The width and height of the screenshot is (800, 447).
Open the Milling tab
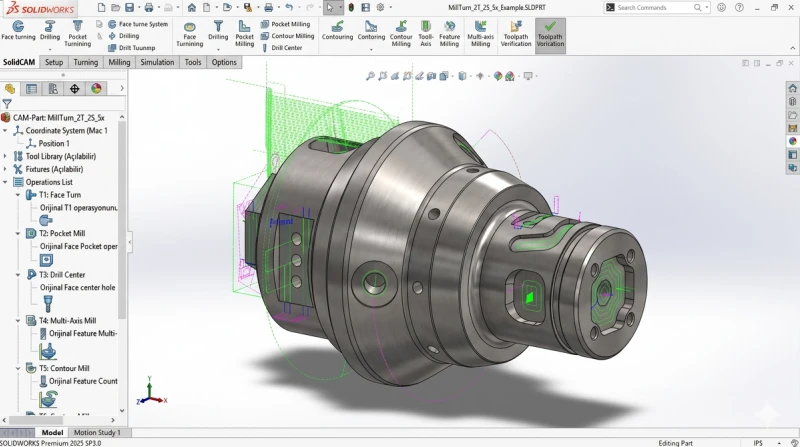tap(119, 62)
